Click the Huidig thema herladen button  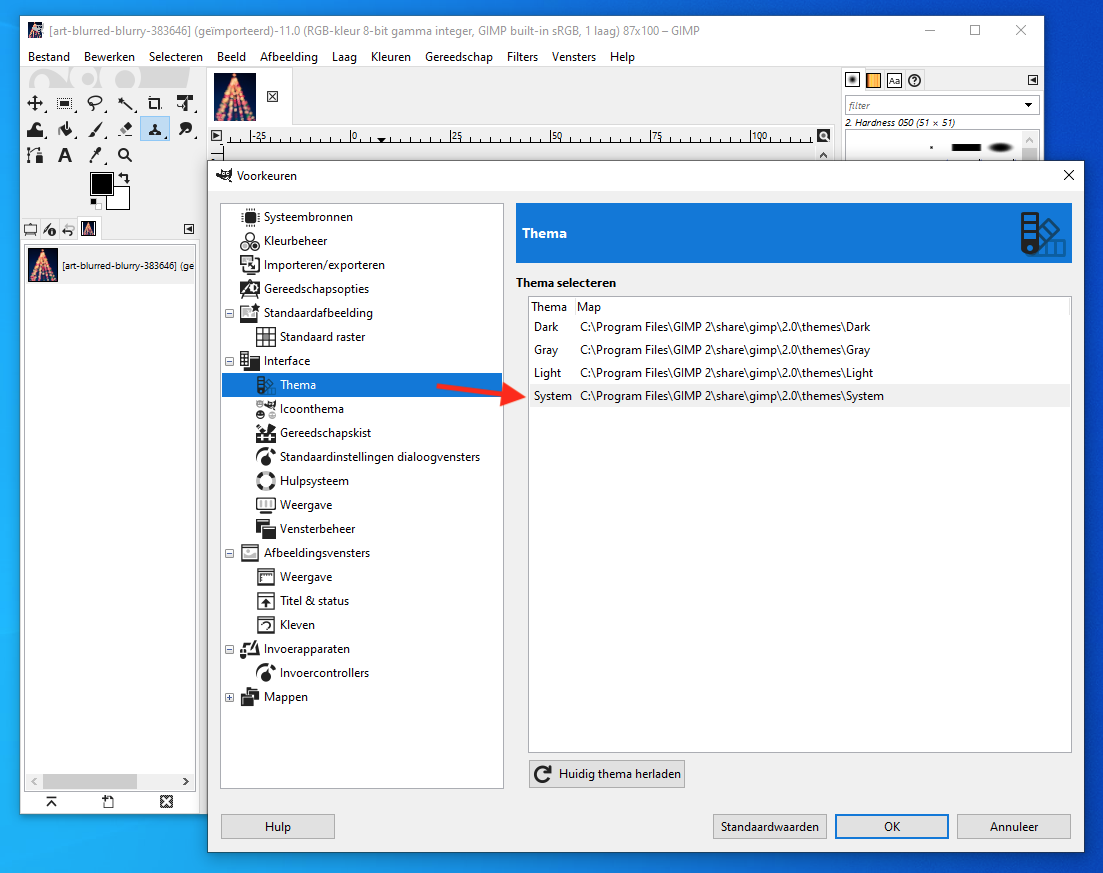[x=607, y=774]
